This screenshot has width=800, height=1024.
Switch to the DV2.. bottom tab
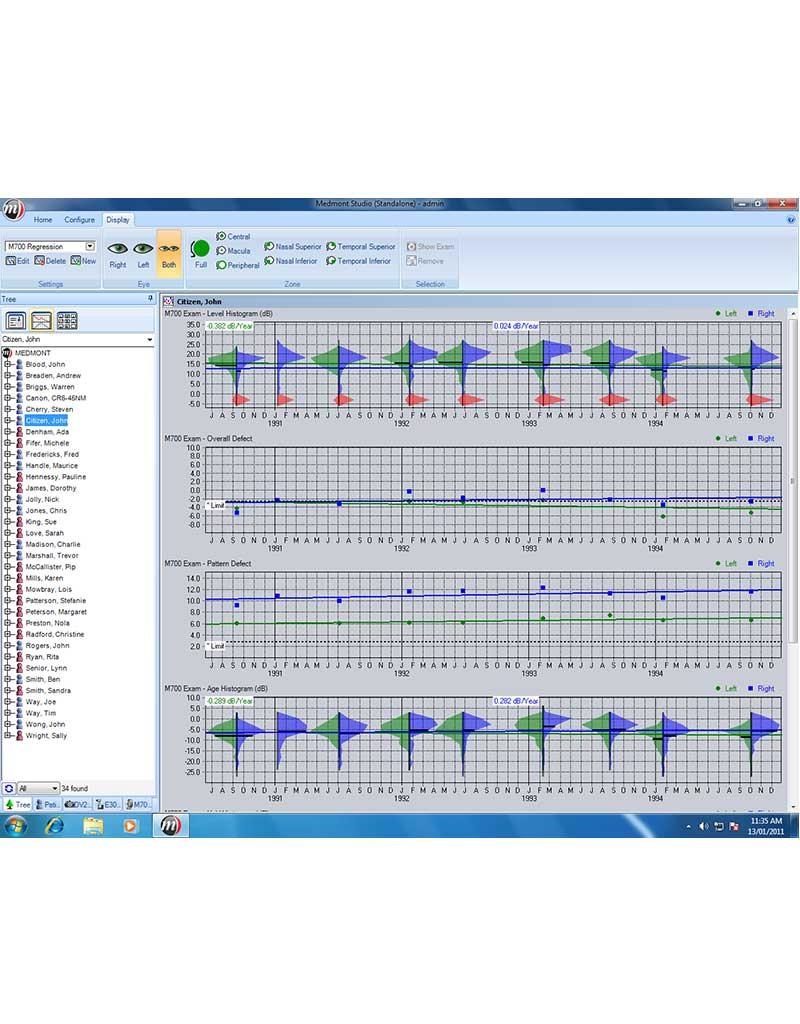(77, 805)
